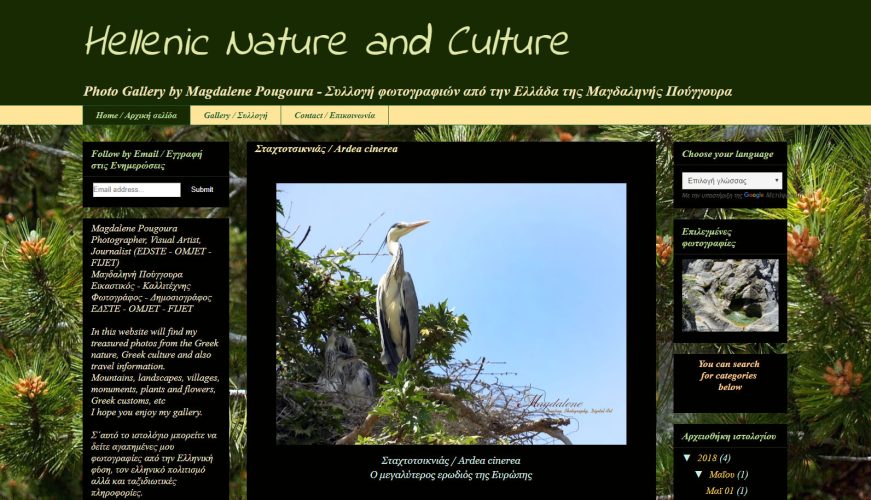The image size is (871, 500).
Task: Click the You can search for categories text
Action: (x=729, y=376)
